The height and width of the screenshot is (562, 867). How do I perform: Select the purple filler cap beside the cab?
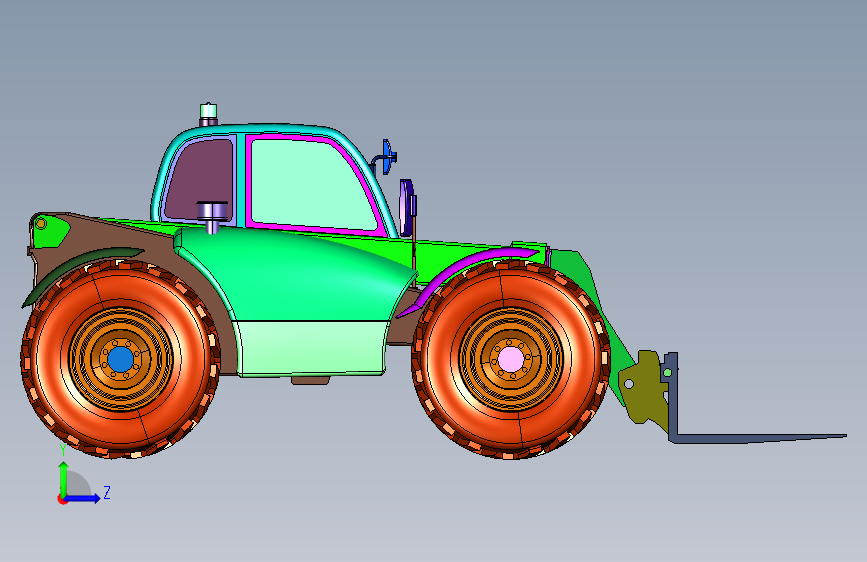click(212, 217)
